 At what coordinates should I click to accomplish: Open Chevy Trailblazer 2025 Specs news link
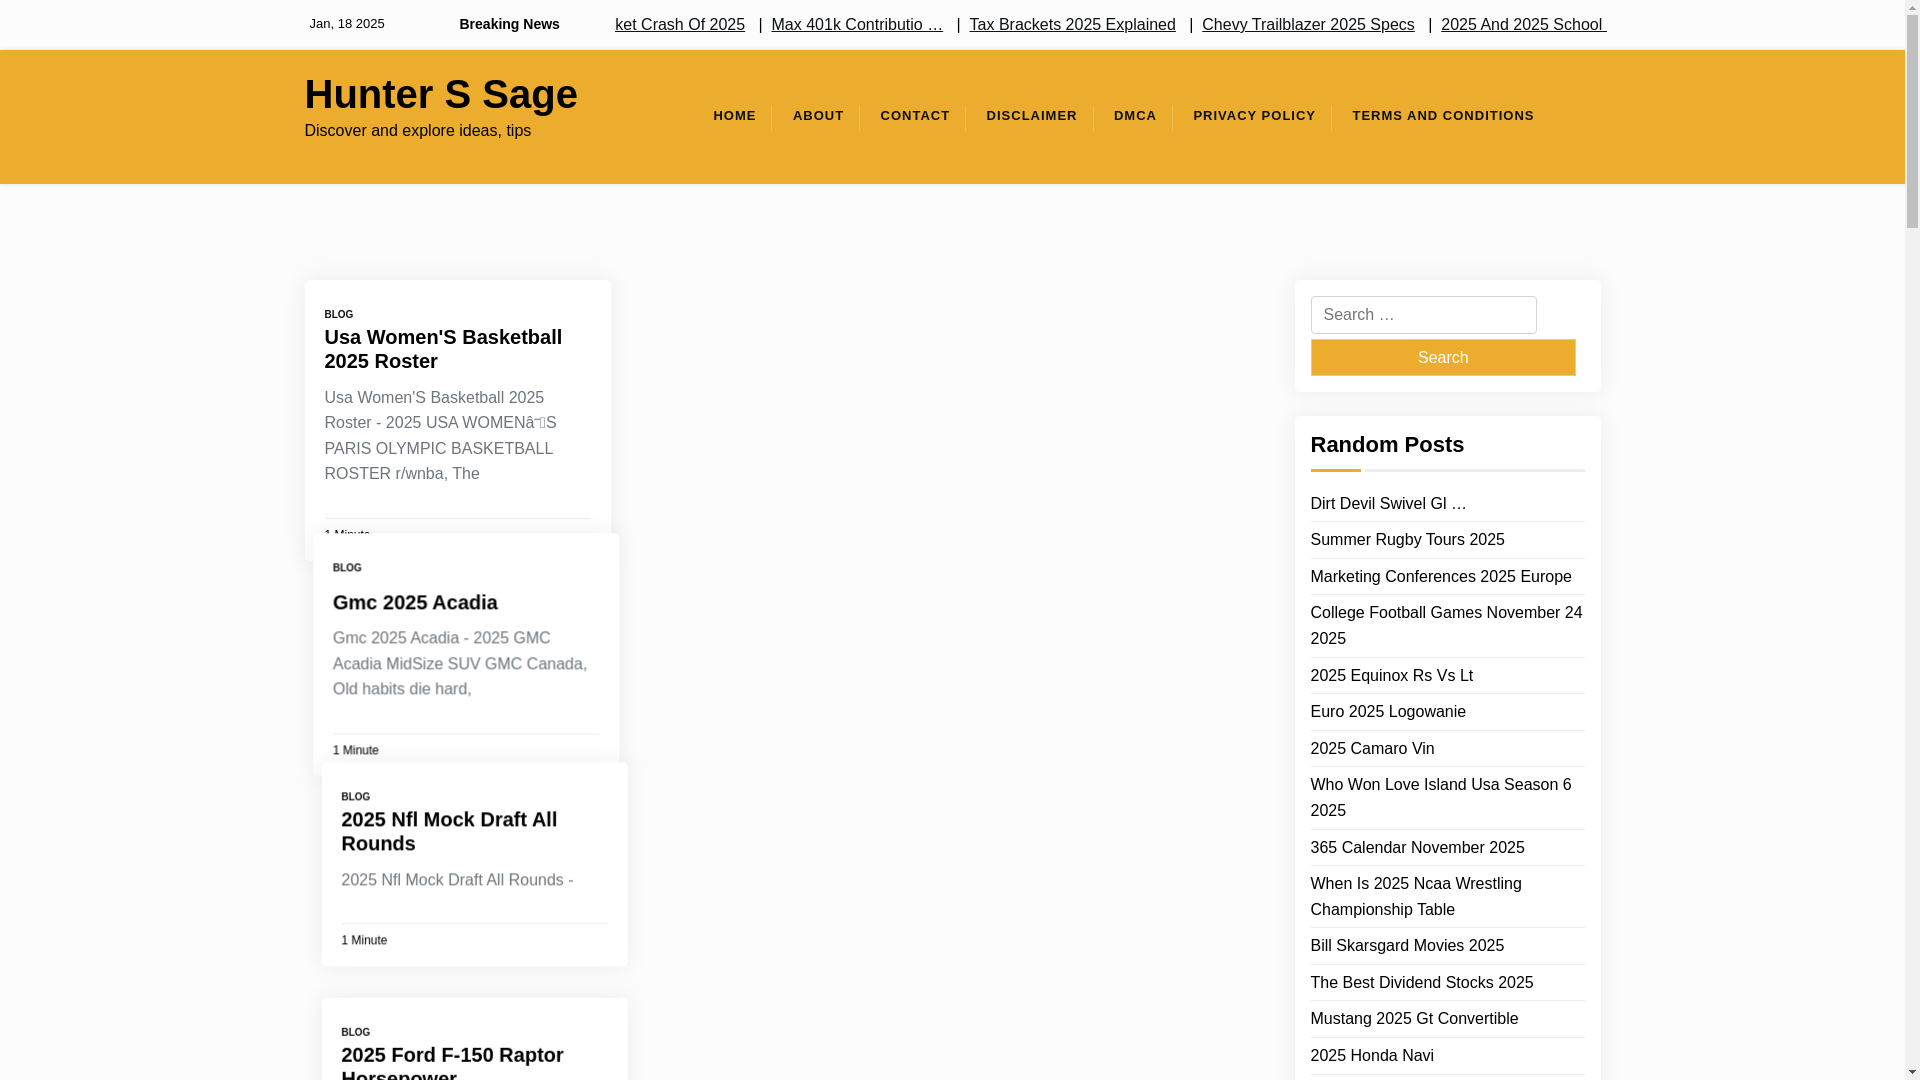point(1308,24)
